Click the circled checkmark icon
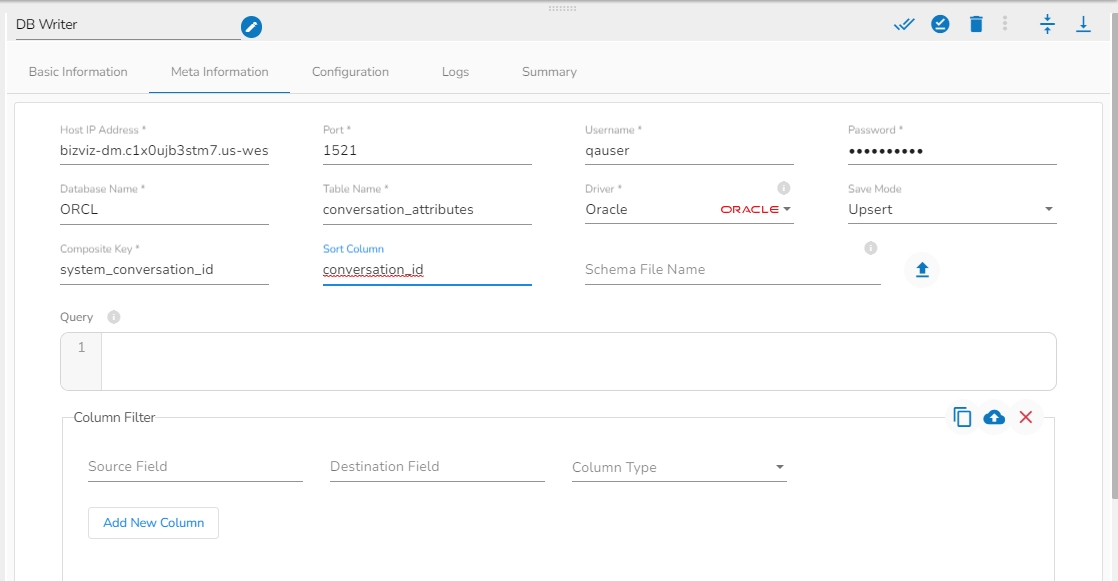 pyautogui.click(x=940, y=25)
